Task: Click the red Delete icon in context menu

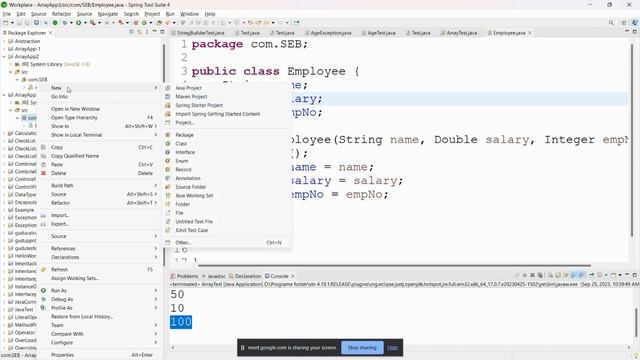Action: click(43, 173)
